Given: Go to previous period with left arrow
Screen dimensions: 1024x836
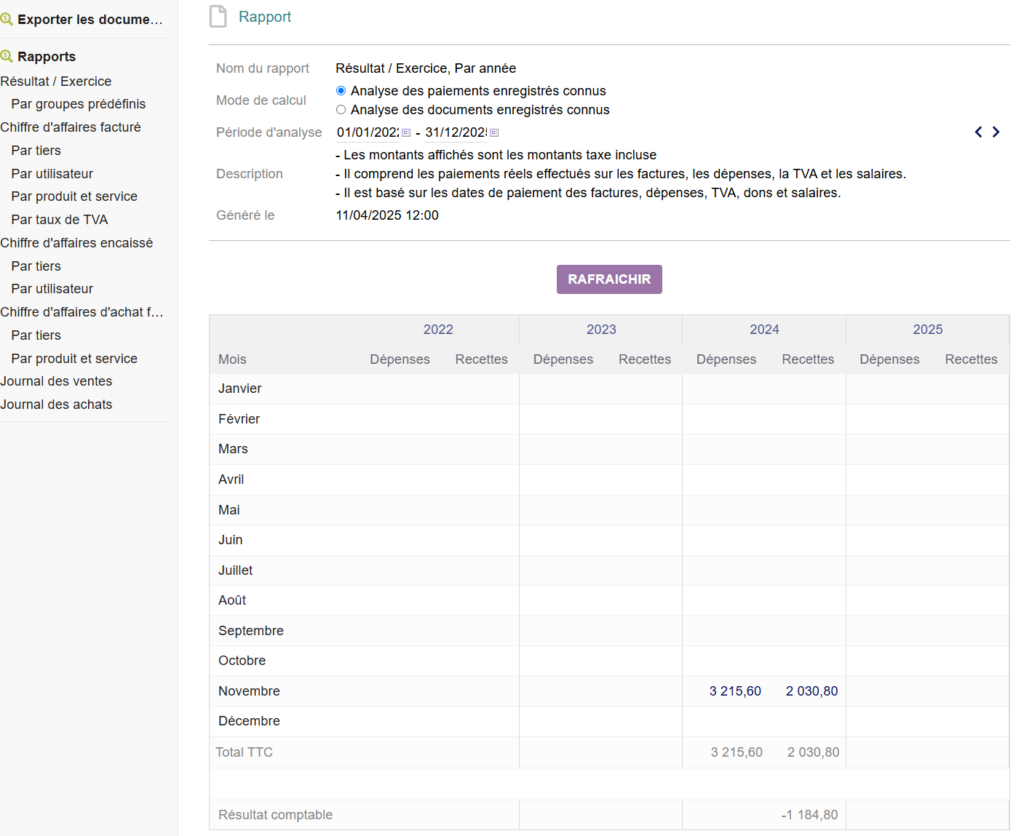Looking at the screenshot, I should pyautogui.click(x=979, y=132).
